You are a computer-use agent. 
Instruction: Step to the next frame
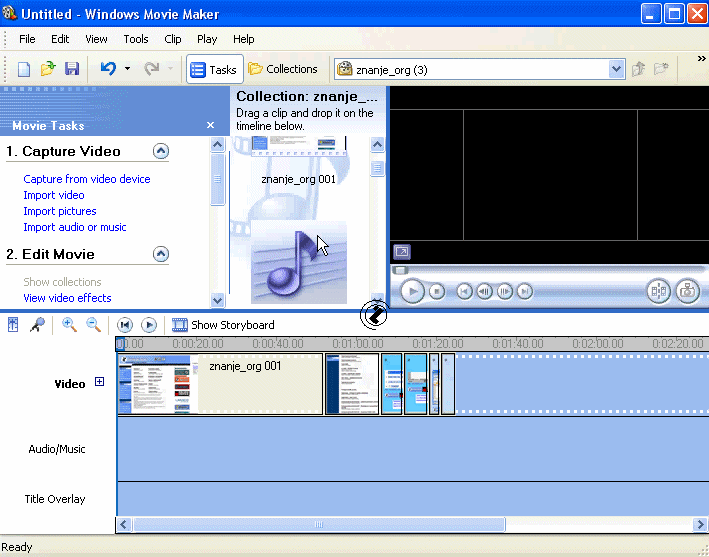(x=505, y=292)
